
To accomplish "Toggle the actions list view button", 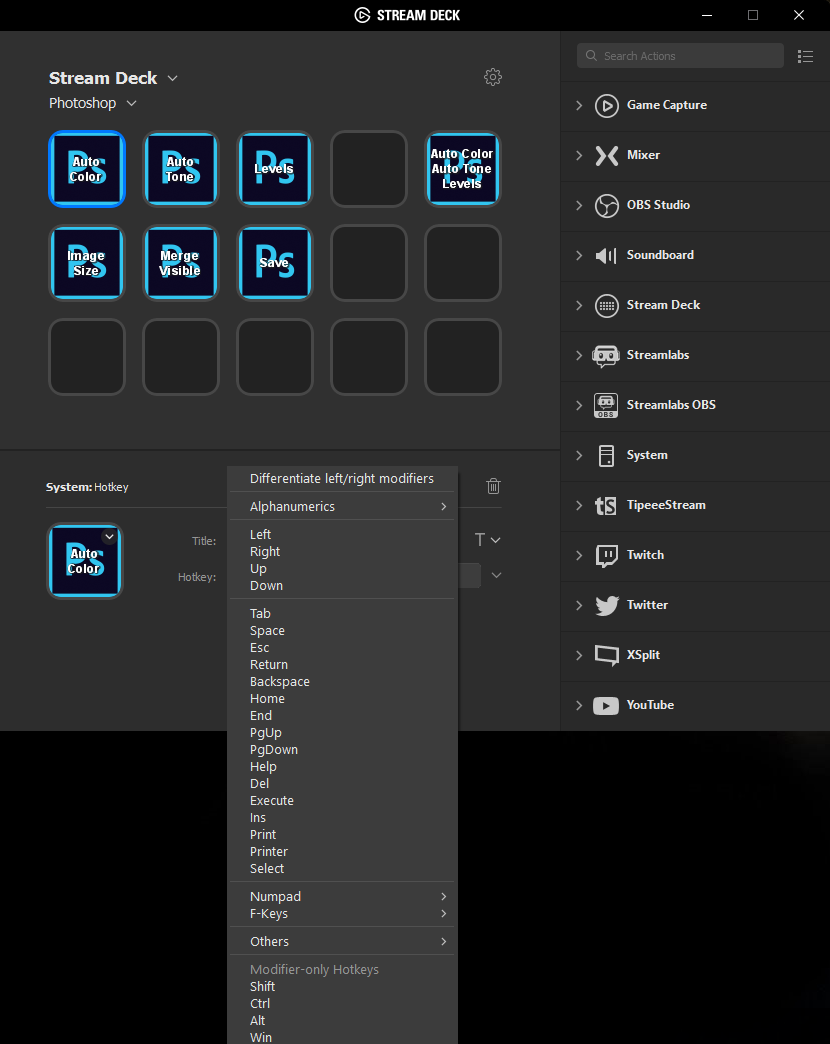I will coord(805,56).
